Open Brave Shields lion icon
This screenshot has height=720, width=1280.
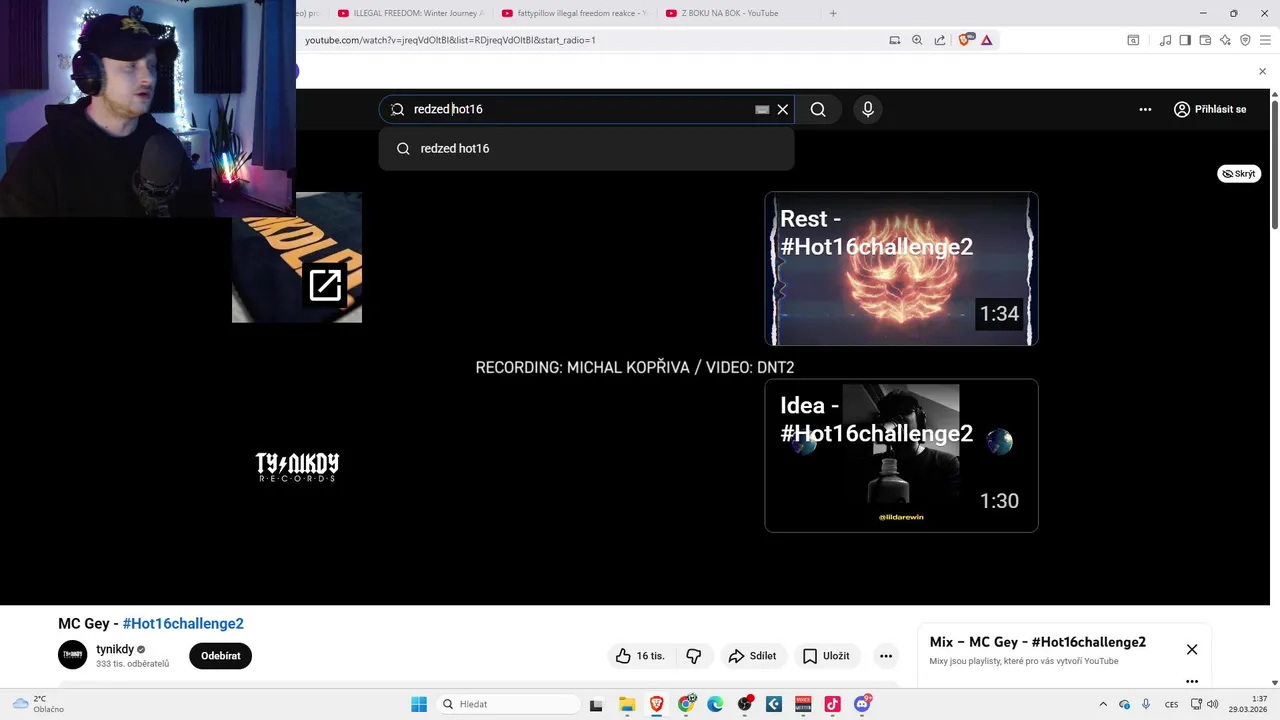[965, 40]
